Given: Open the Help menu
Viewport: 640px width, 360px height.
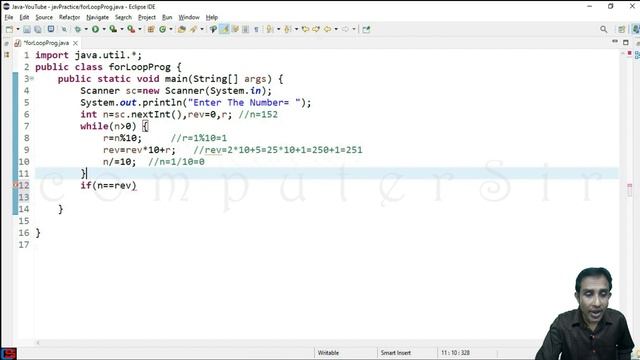Looking at the screenshot, I should click(211, 17).
